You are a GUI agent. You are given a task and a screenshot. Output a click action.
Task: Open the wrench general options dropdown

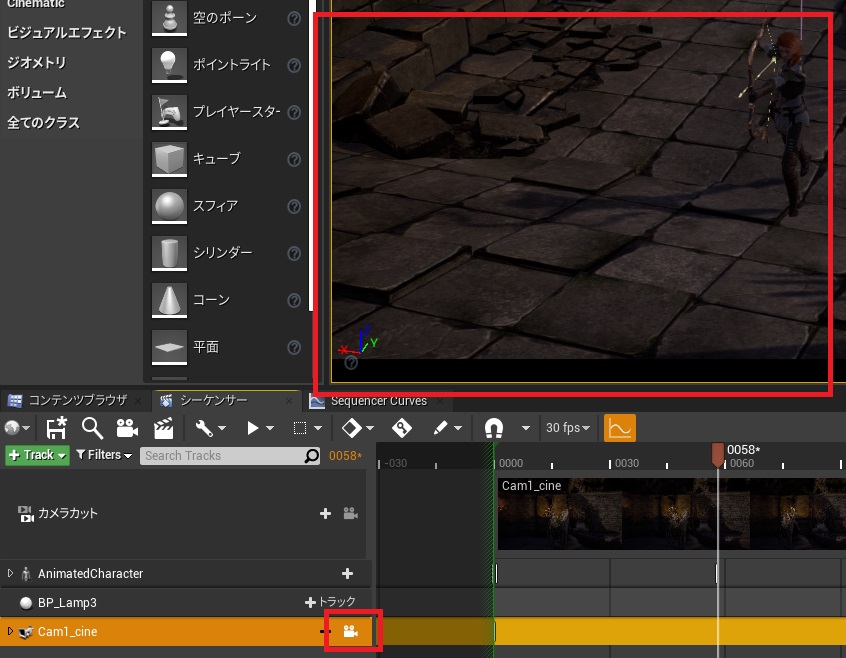point(210,428)
